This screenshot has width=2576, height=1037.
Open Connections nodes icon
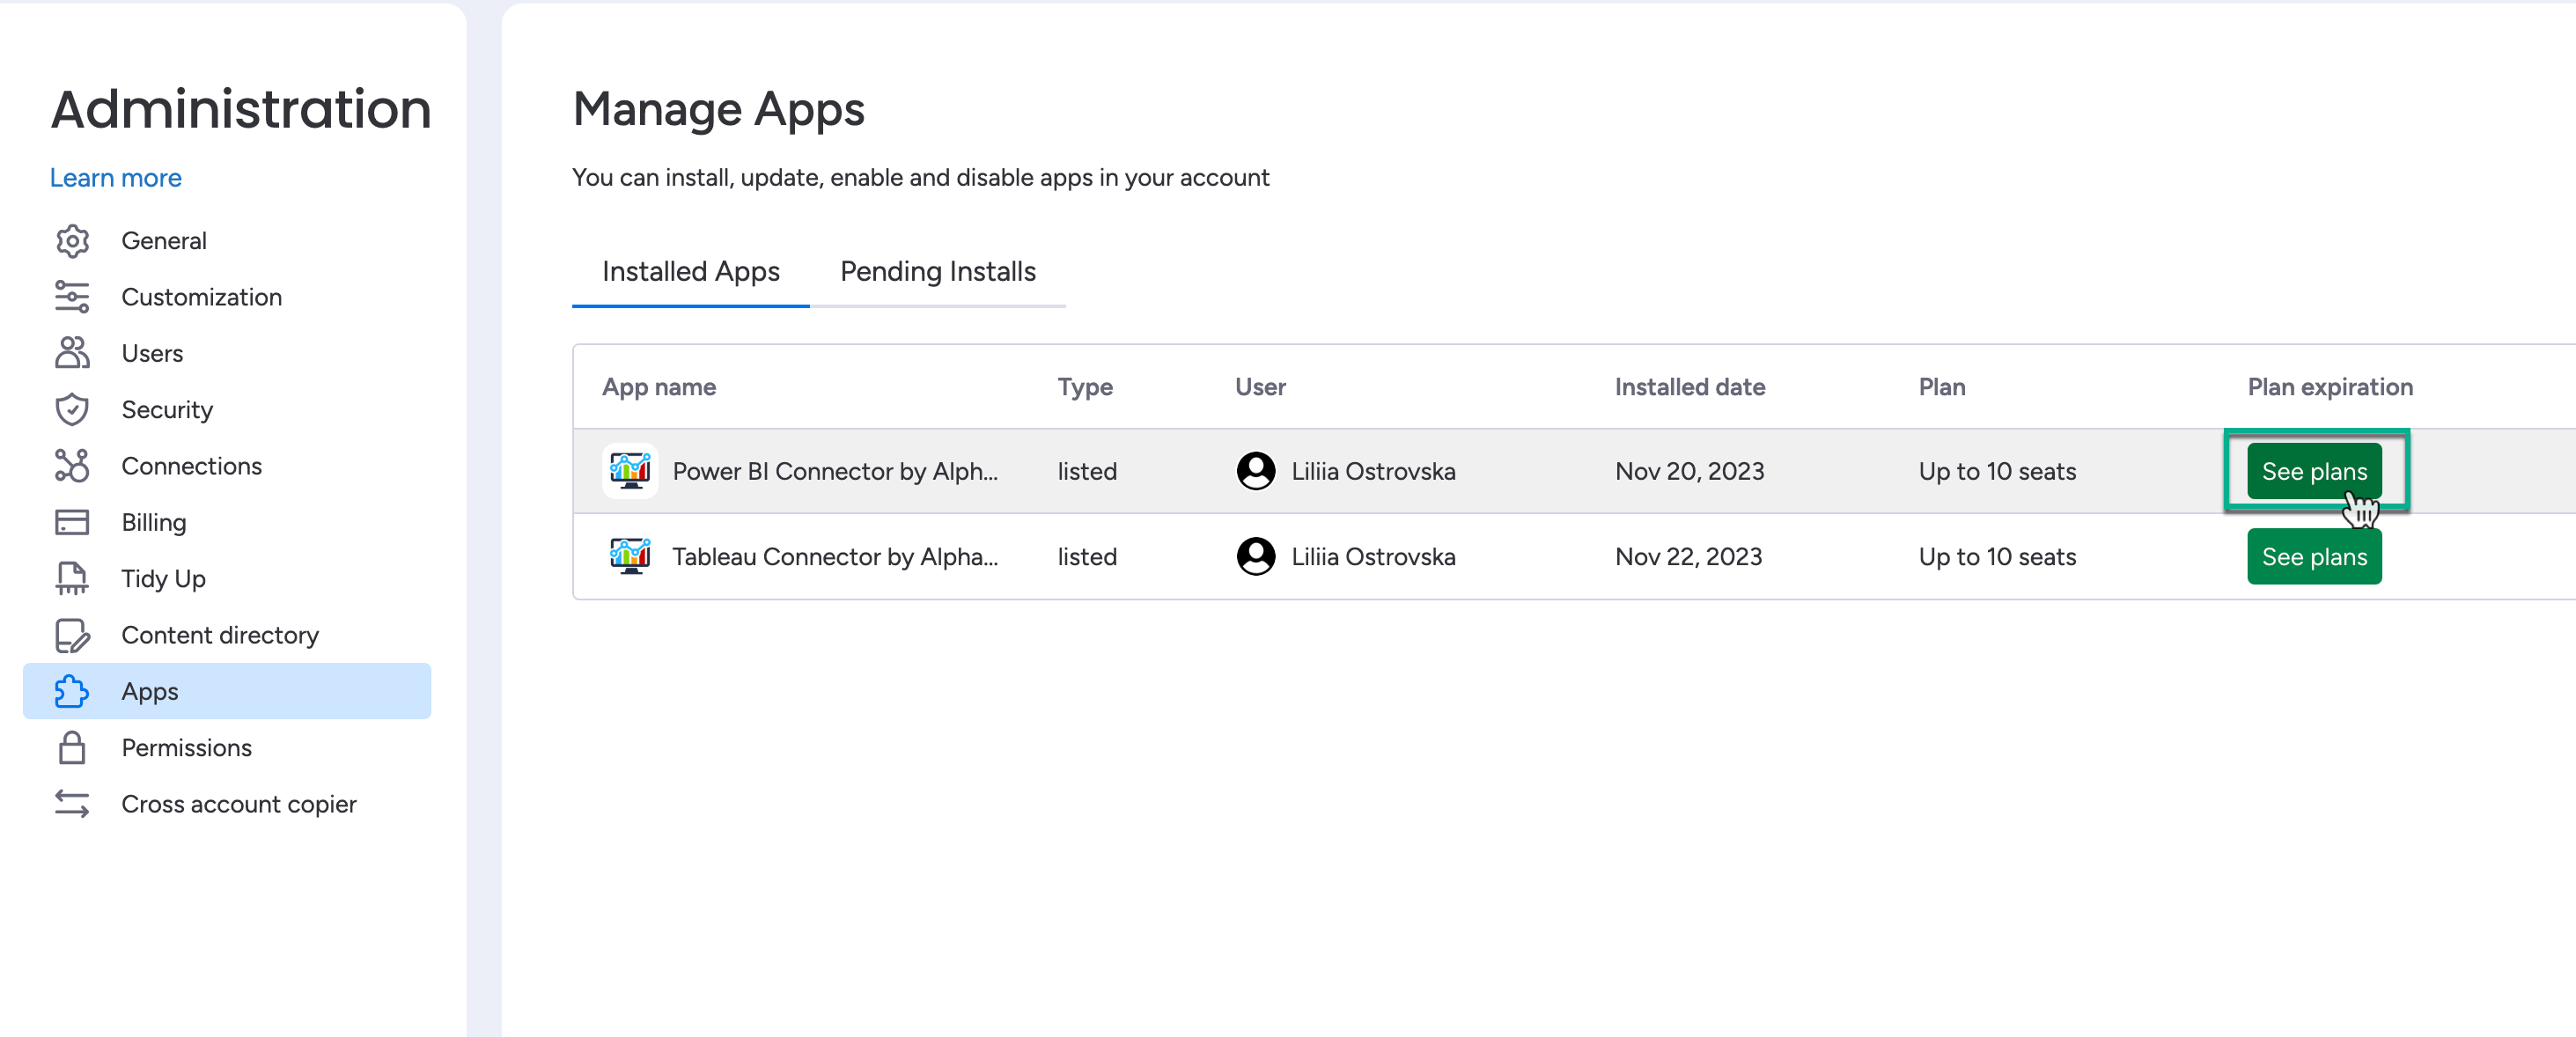72,466
